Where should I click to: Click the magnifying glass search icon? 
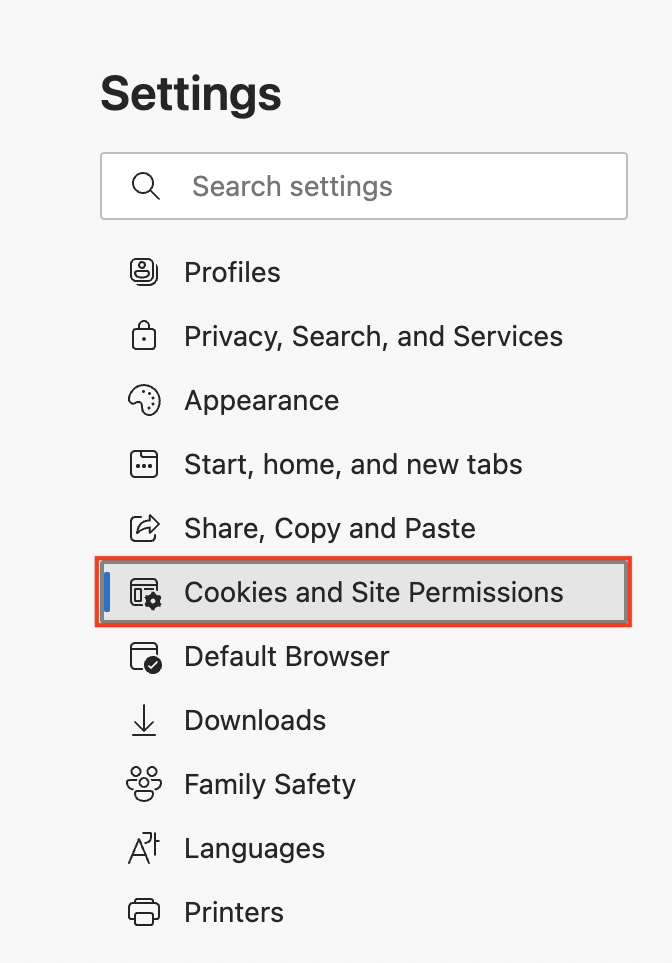coord(146,186)
